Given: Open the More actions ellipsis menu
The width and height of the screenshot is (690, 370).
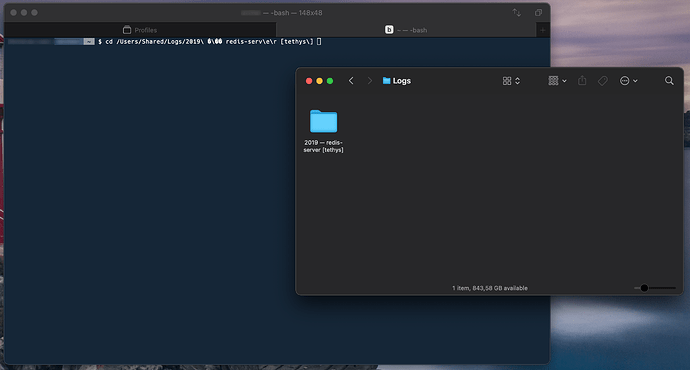Looking at the screenshot, I should coord(628,81).
